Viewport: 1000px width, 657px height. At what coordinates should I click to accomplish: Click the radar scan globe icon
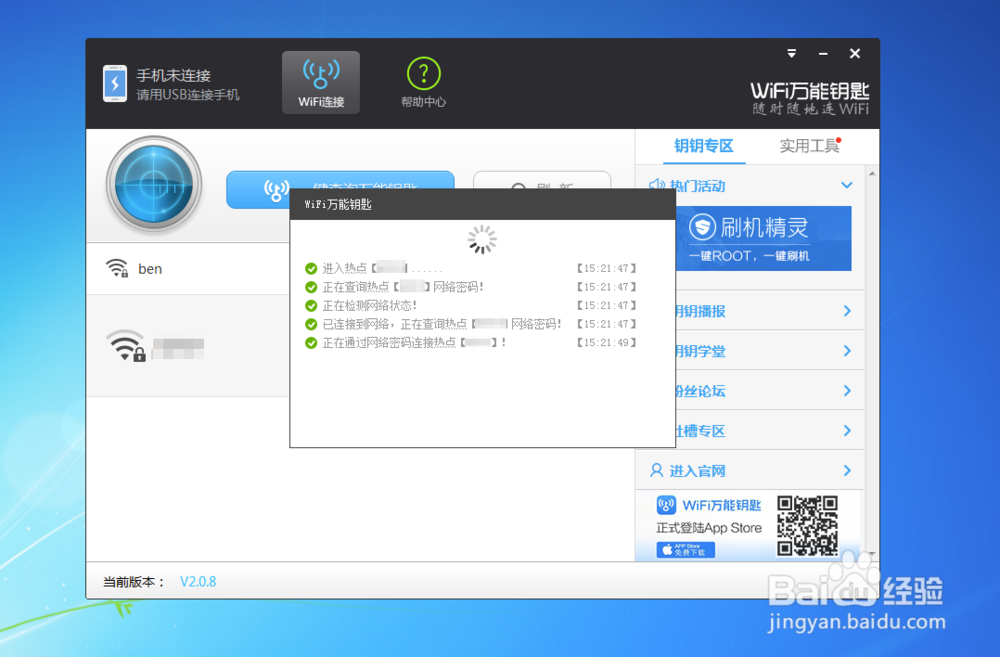154,184
